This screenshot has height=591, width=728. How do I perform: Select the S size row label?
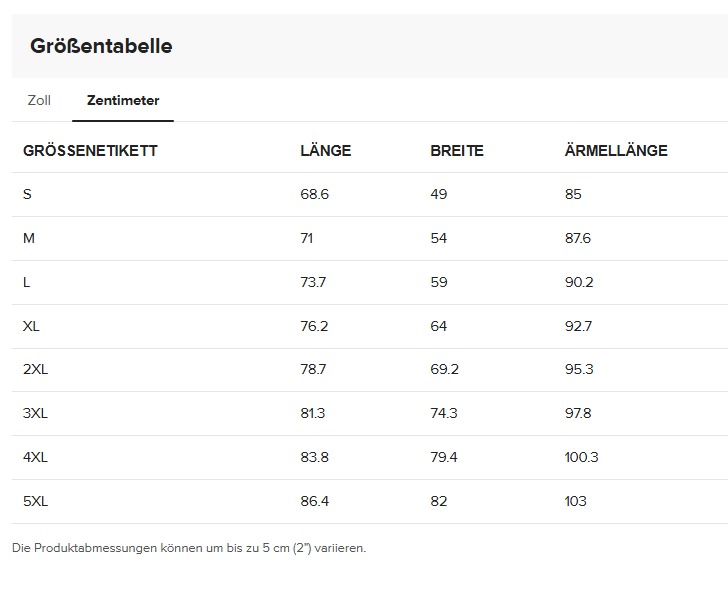click(27, 194)
